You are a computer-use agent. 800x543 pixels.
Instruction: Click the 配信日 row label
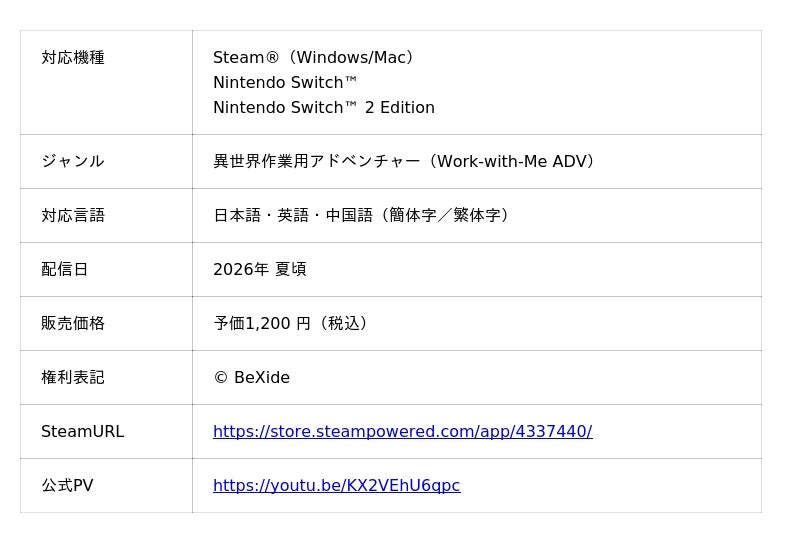click(65, 270)
